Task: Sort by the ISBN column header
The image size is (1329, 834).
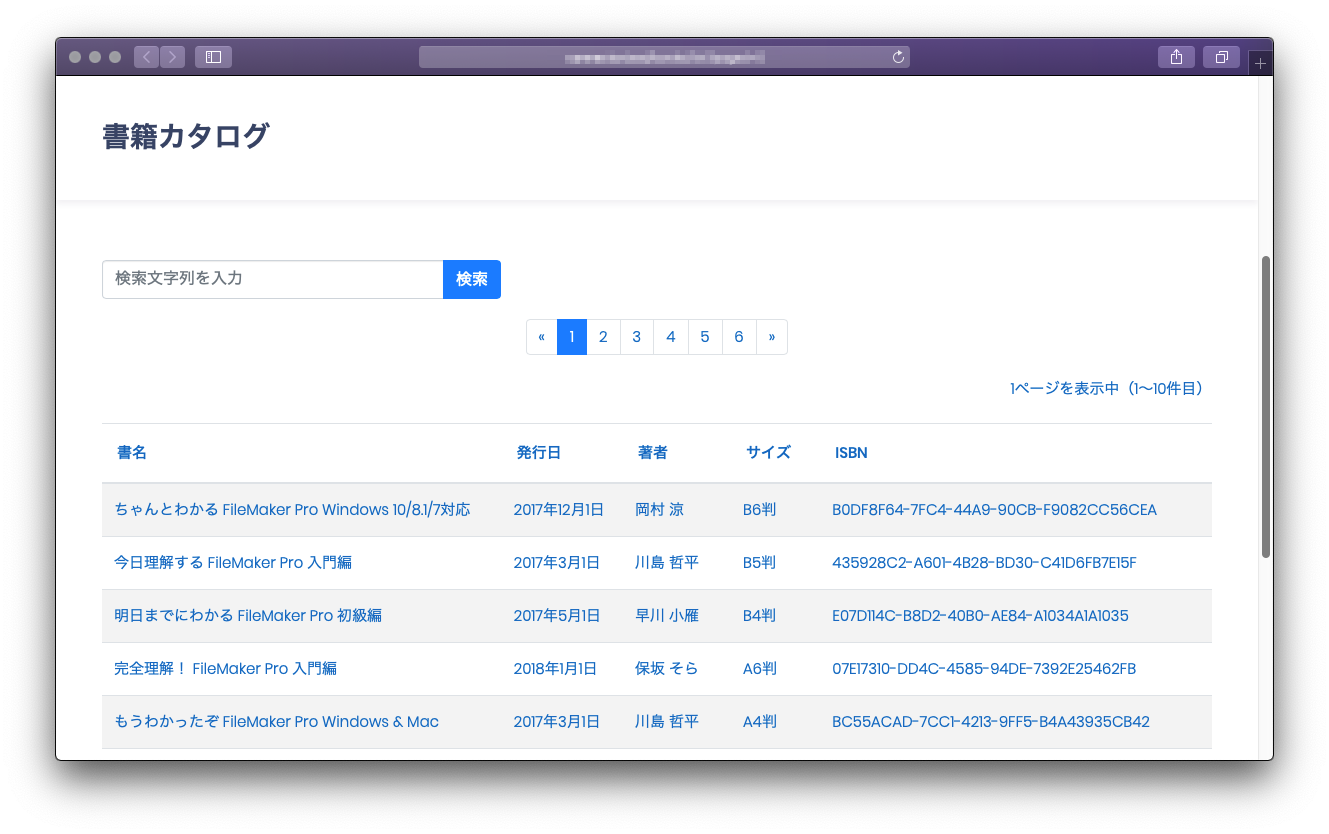Action: [x=851, y=453]
